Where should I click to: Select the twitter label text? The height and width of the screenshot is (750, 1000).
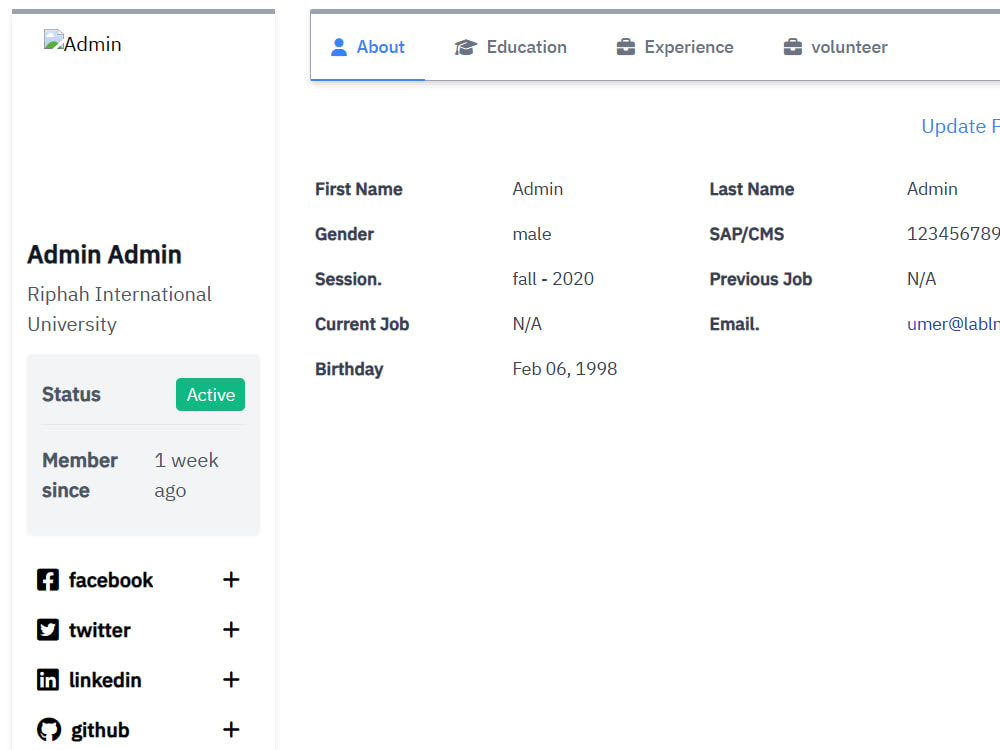(x=99, y=630)
